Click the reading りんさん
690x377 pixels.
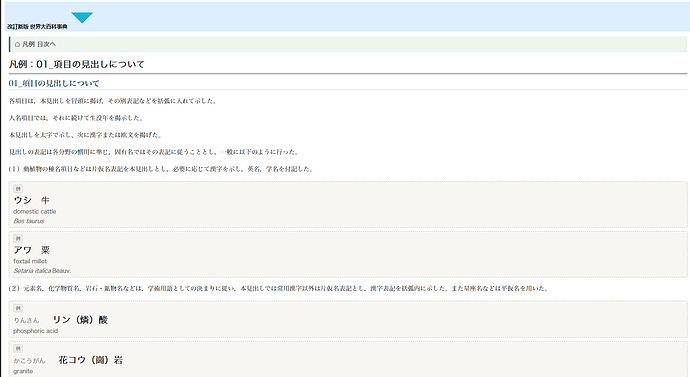pyautogui.click(x=26, y=321)
